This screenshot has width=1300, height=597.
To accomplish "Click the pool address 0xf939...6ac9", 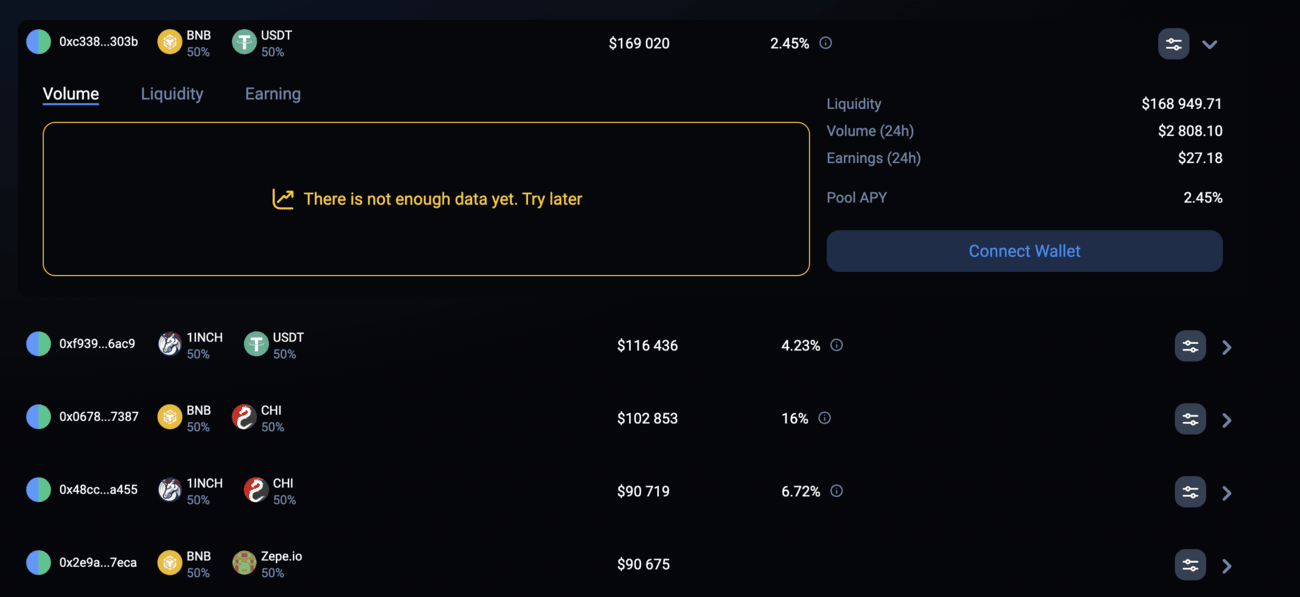I will pyautogui.click(x=96, y=343).
